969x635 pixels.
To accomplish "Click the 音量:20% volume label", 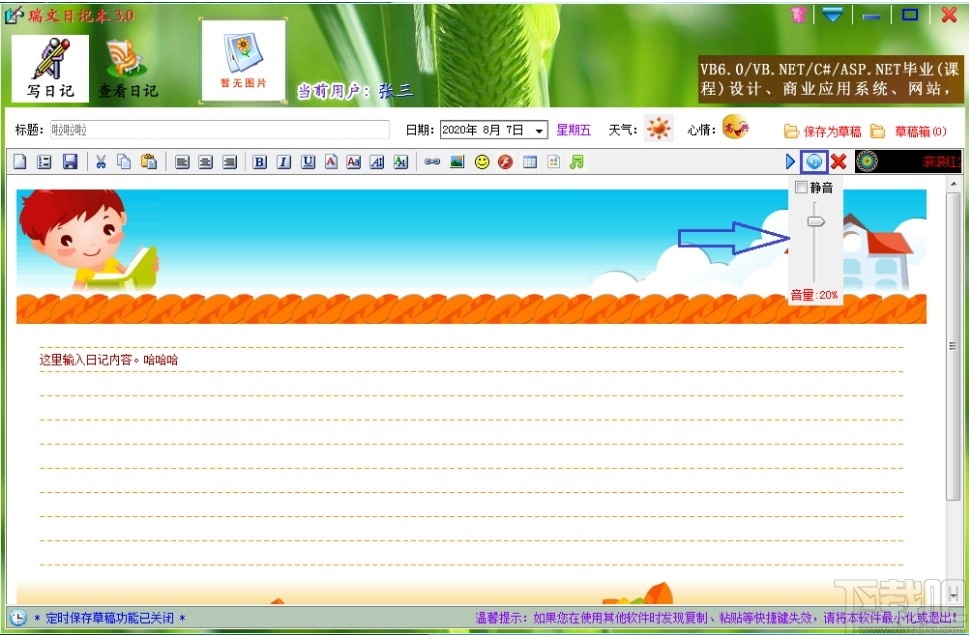I will click(x=814, y=295).
